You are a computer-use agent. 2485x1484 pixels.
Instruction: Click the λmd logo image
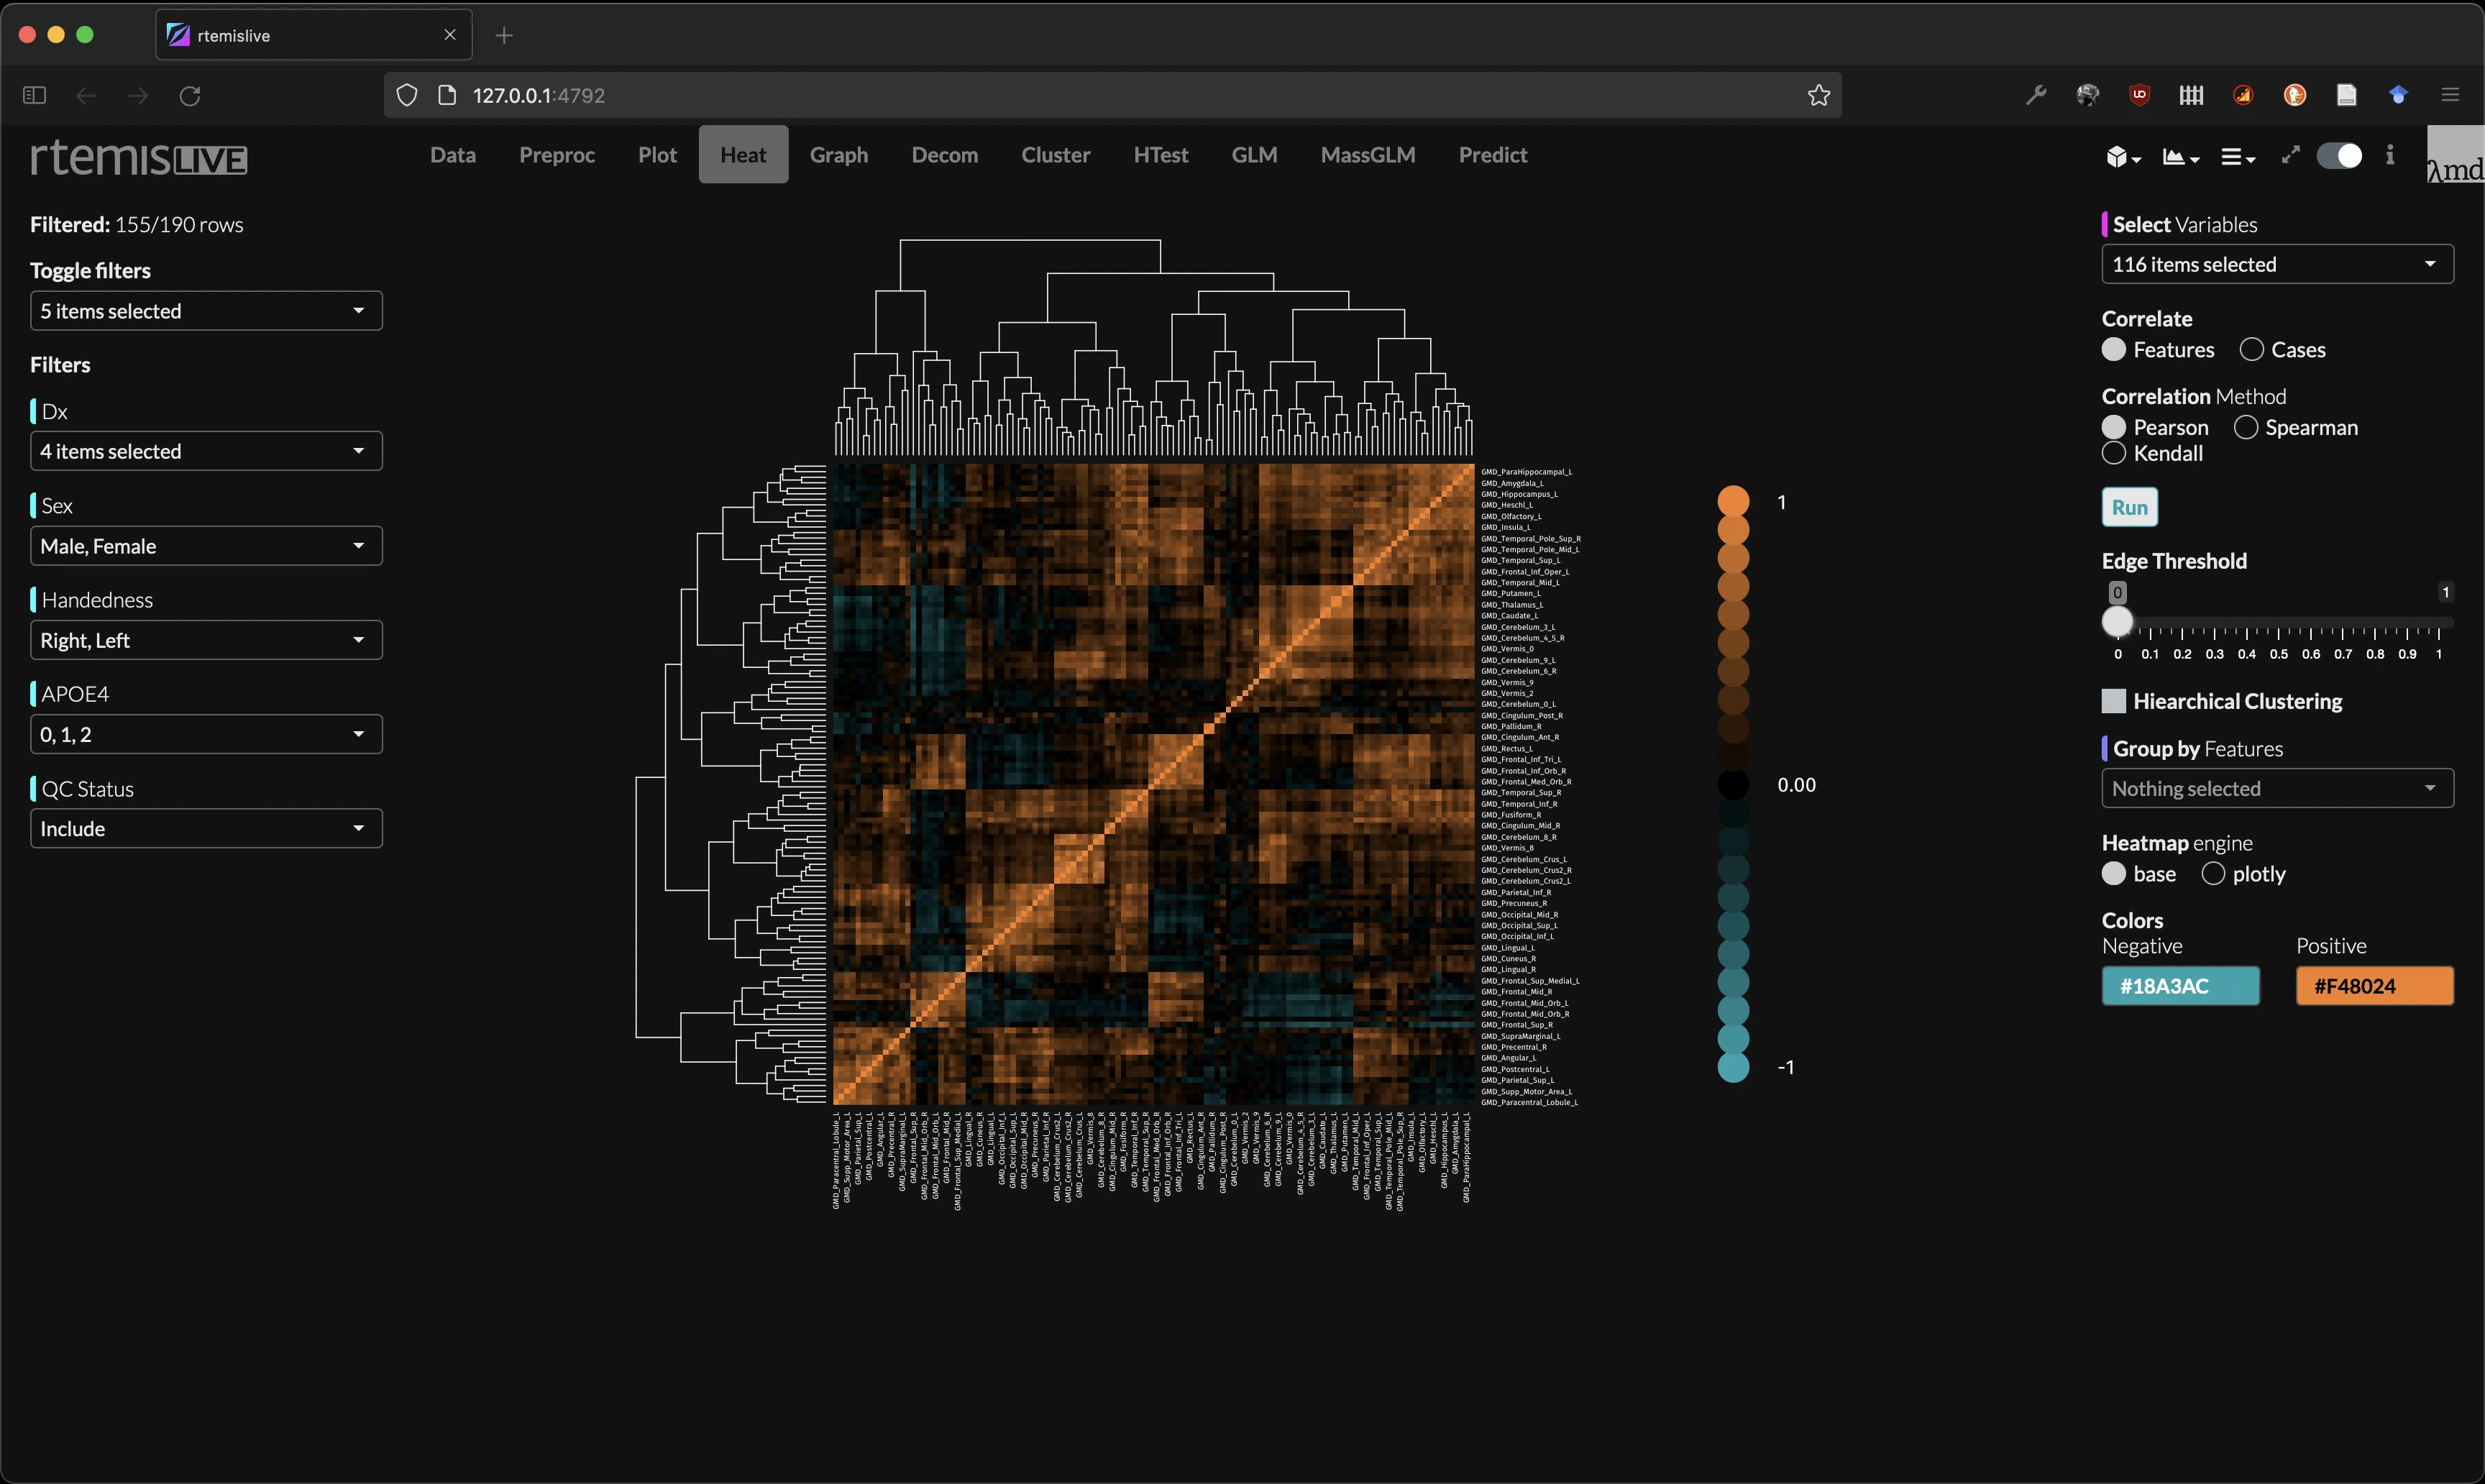[2456, 155]
